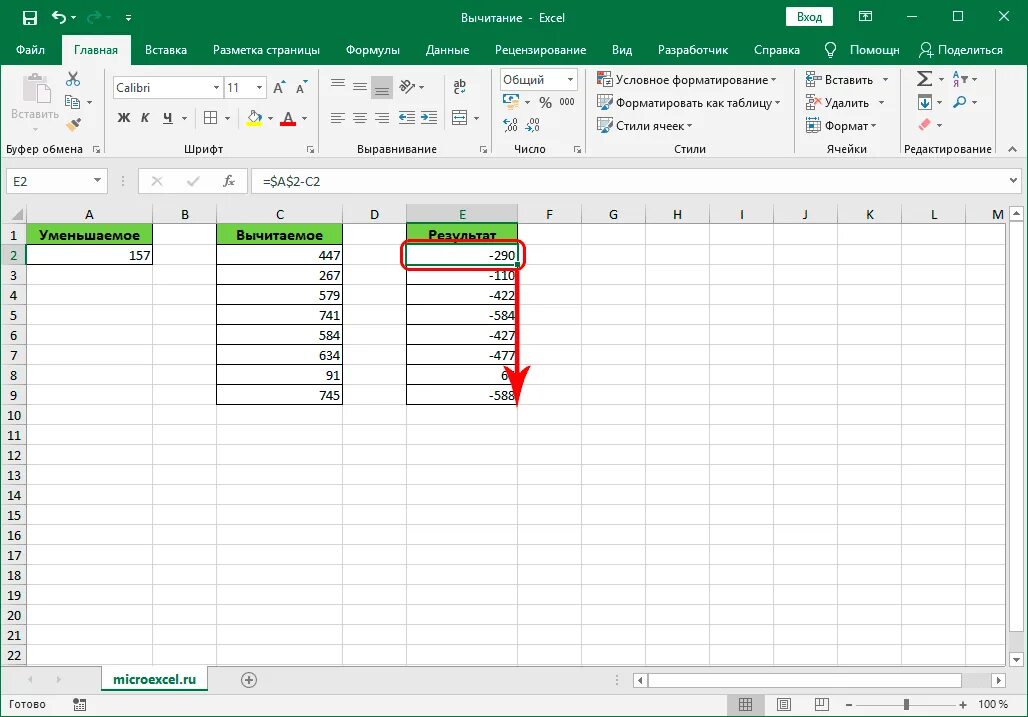Click the Cut scissors icon
This screenshot has height=717, width=1028.
tap(73, 79)
